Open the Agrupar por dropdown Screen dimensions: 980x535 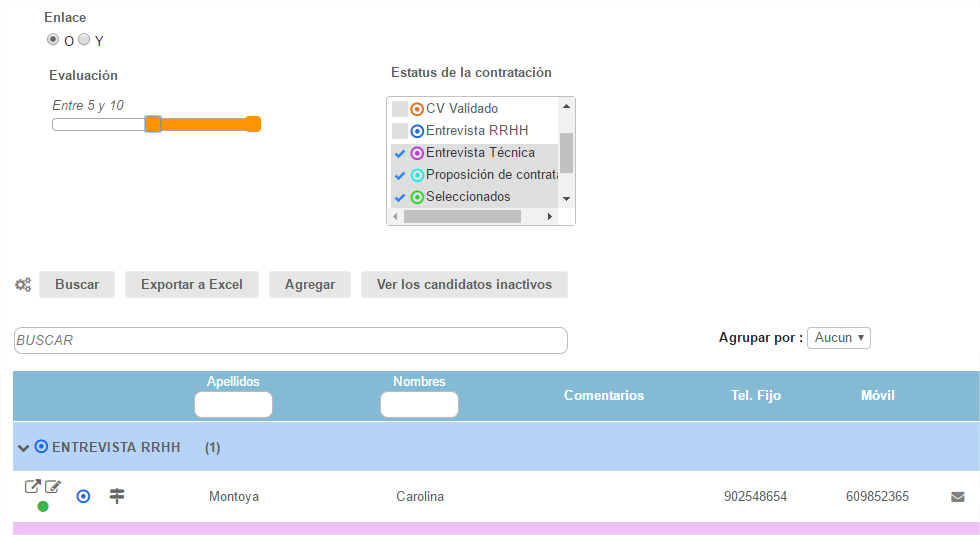(839, 338)
